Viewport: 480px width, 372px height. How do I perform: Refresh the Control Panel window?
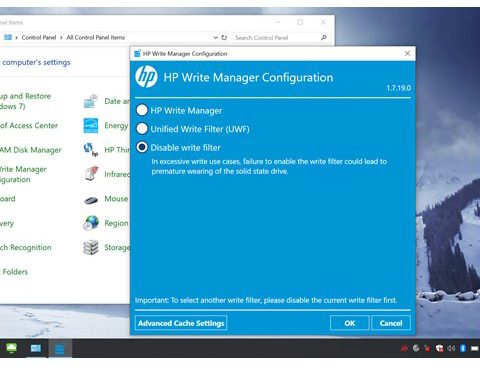(x=224, y=37)
